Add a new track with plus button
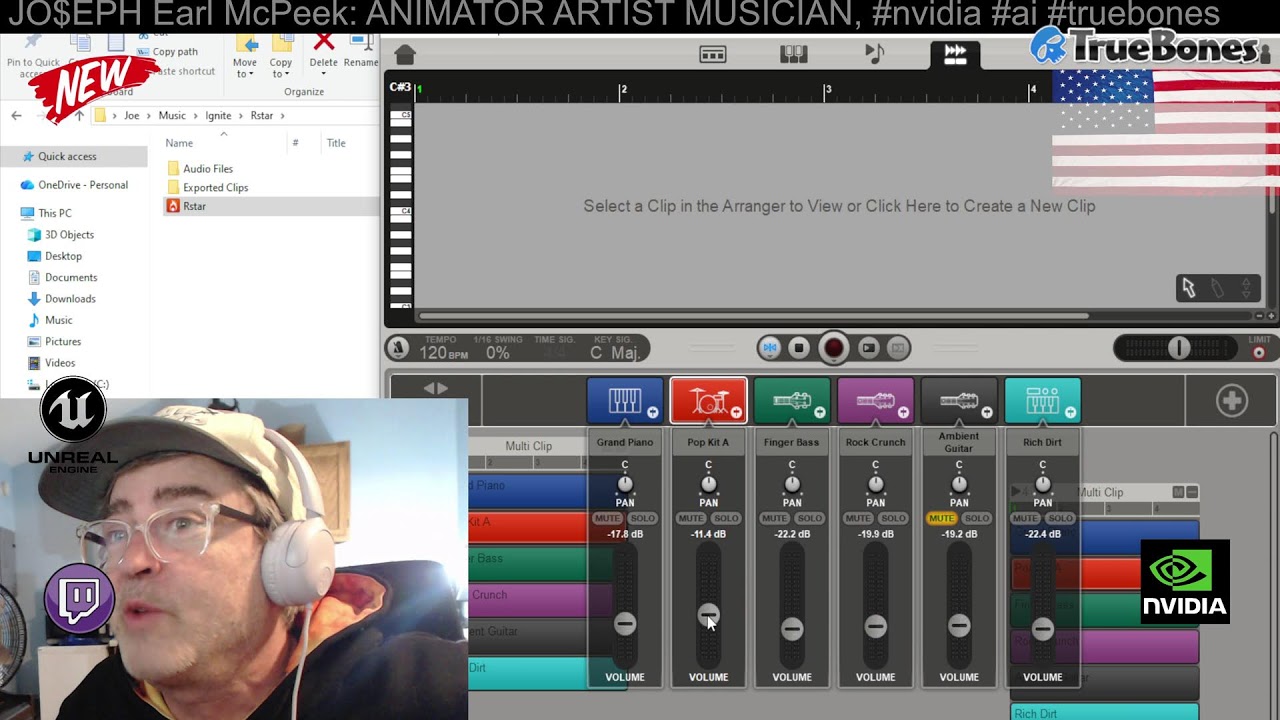 pyautogui.click(x=1231, y=401)
